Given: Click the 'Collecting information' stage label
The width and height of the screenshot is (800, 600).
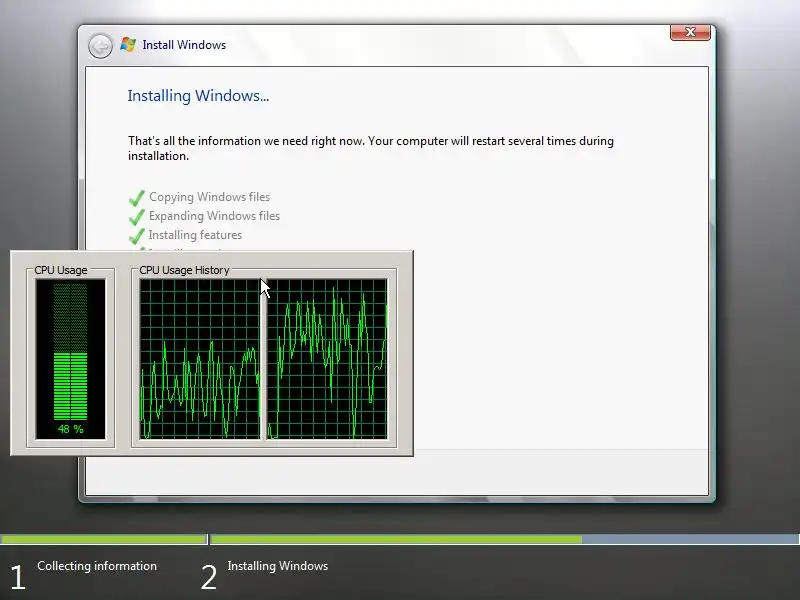Looking at the screenshot, I should tap(97, 566).
